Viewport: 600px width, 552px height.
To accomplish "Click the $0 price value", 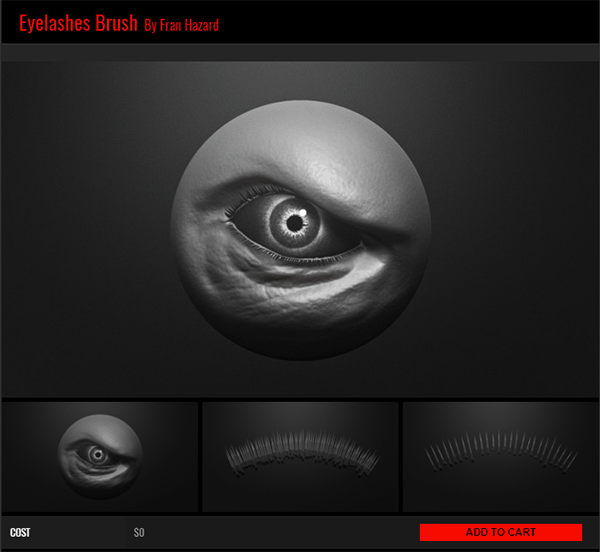I will 139,533.
